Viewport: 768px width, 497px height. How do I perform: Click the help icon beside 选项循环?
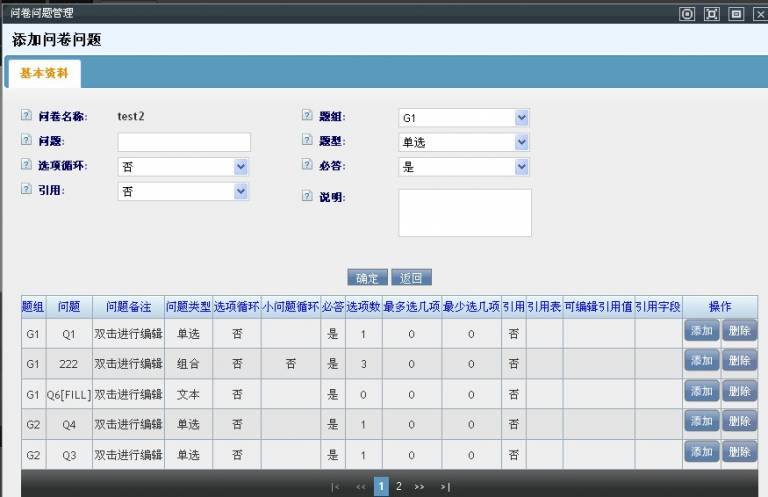[x=27, y=166]
